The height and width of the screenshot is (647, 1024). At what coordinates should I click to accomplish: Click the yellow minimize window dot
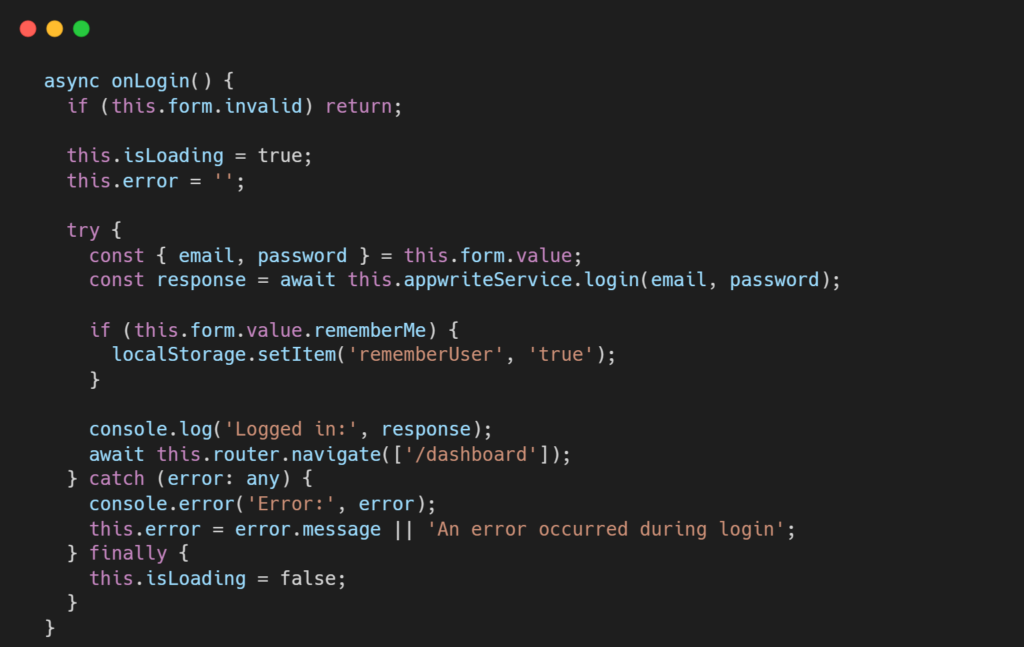(x=55, y=29)
